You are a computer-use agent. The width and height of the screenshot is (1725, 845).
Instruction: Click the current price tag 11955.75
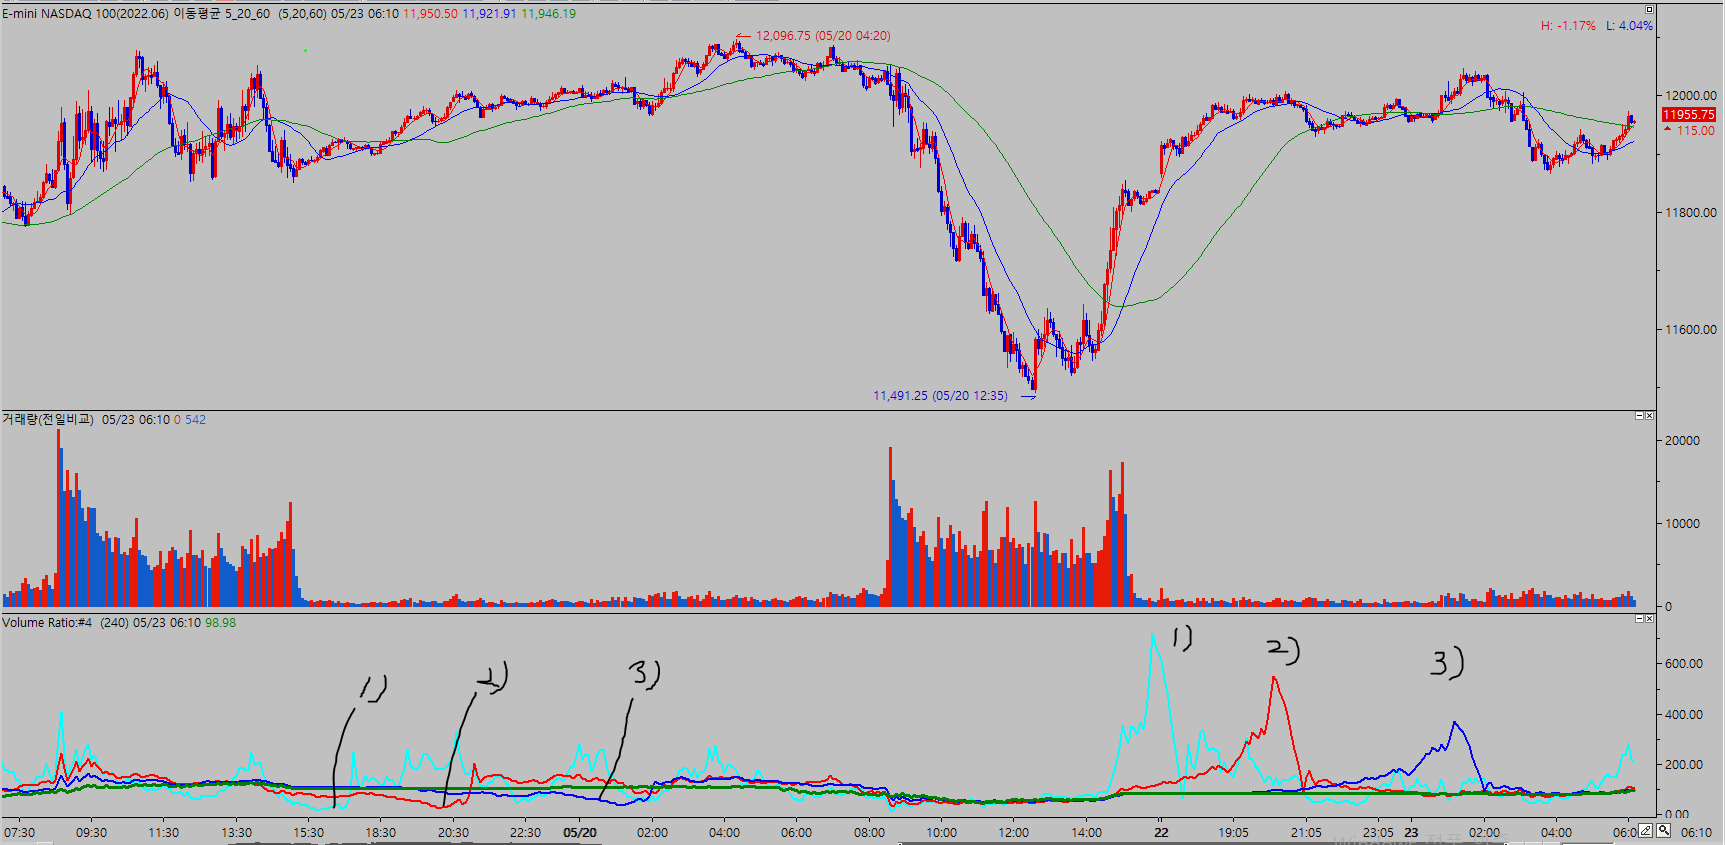(1688, 115)
